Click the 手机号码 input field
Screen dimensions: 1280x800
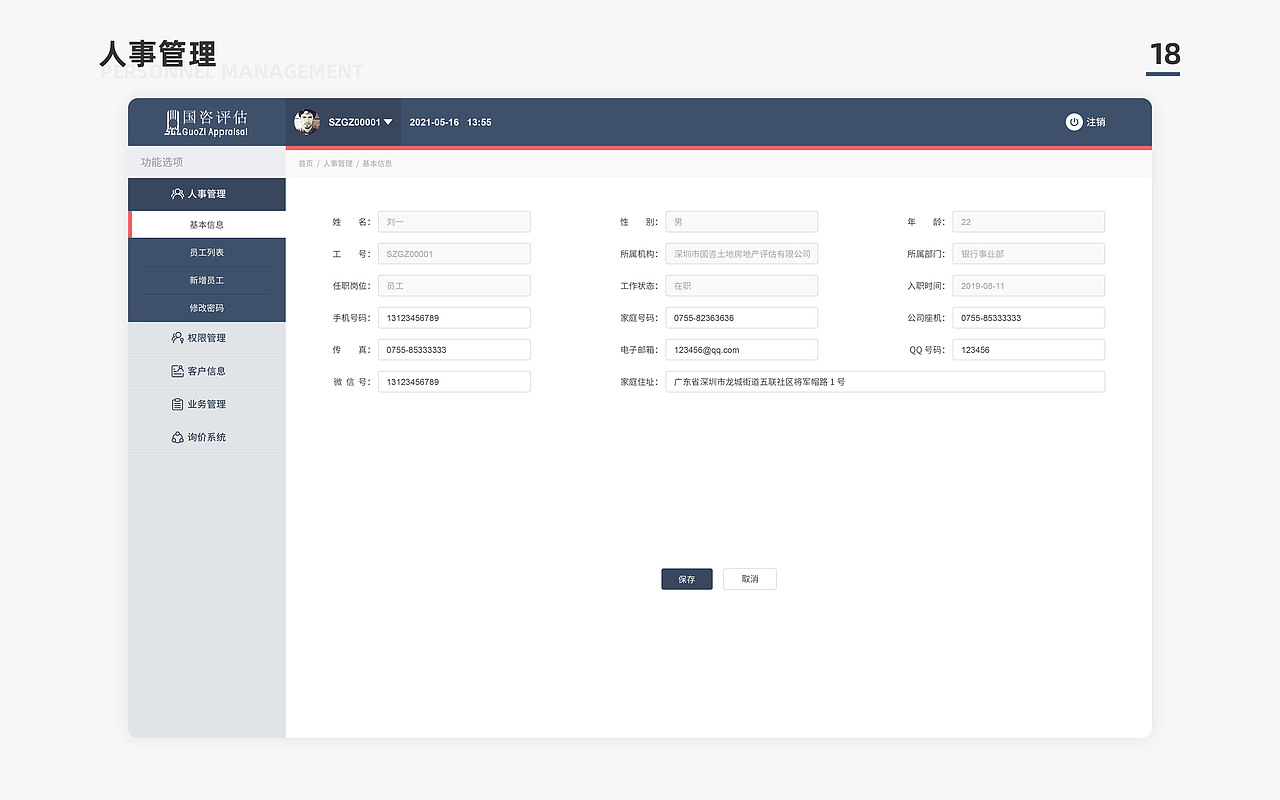click(454, 318)
